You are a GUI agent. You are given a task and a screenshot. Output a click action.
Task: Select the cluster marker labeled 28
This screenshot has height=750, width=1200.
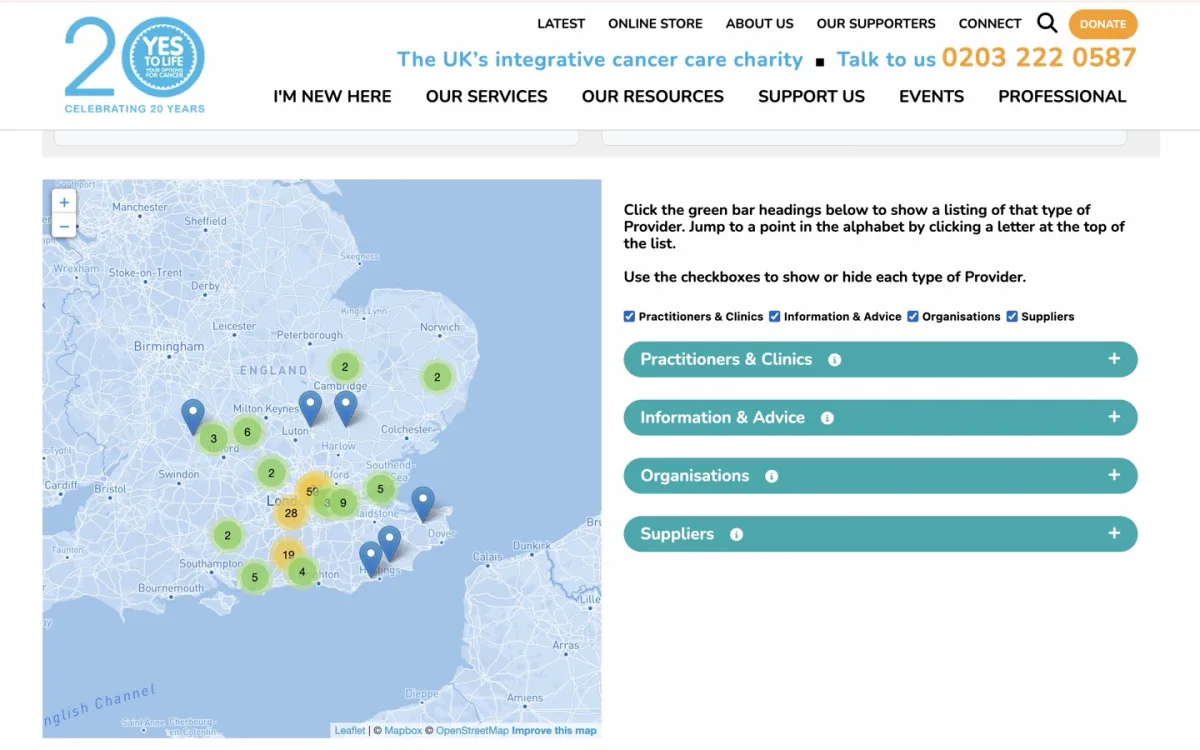click(291, 513)
